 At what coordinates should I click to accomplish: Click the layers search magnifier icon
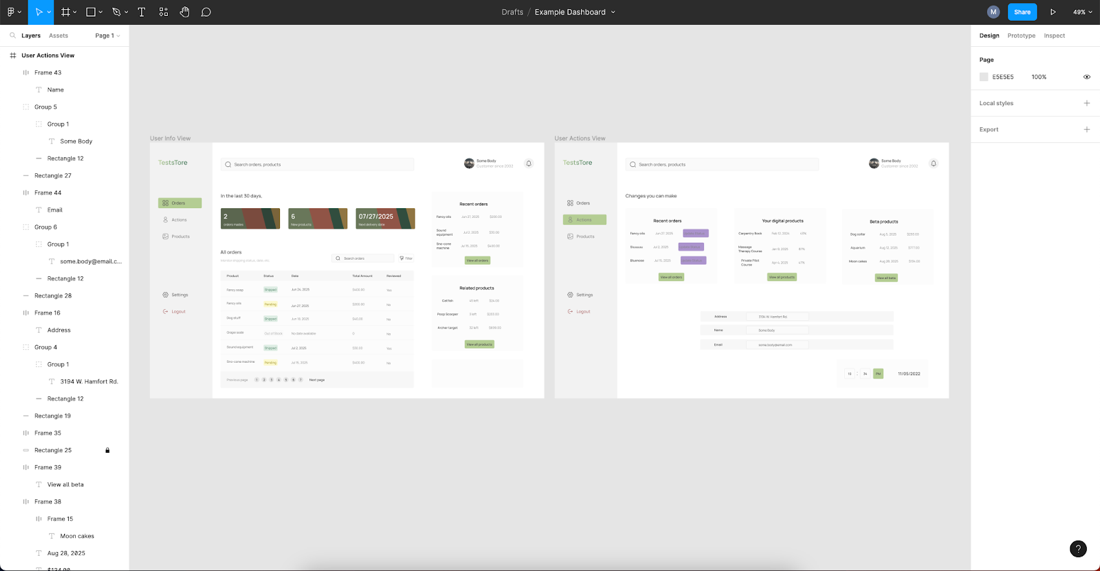click(13, 35)
